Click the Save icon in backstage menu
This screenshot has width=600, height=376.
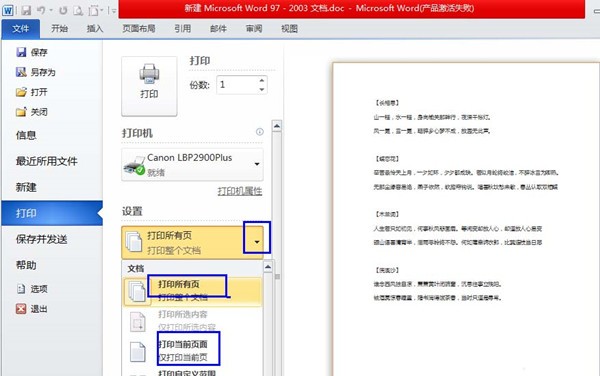tap(21, 52)
